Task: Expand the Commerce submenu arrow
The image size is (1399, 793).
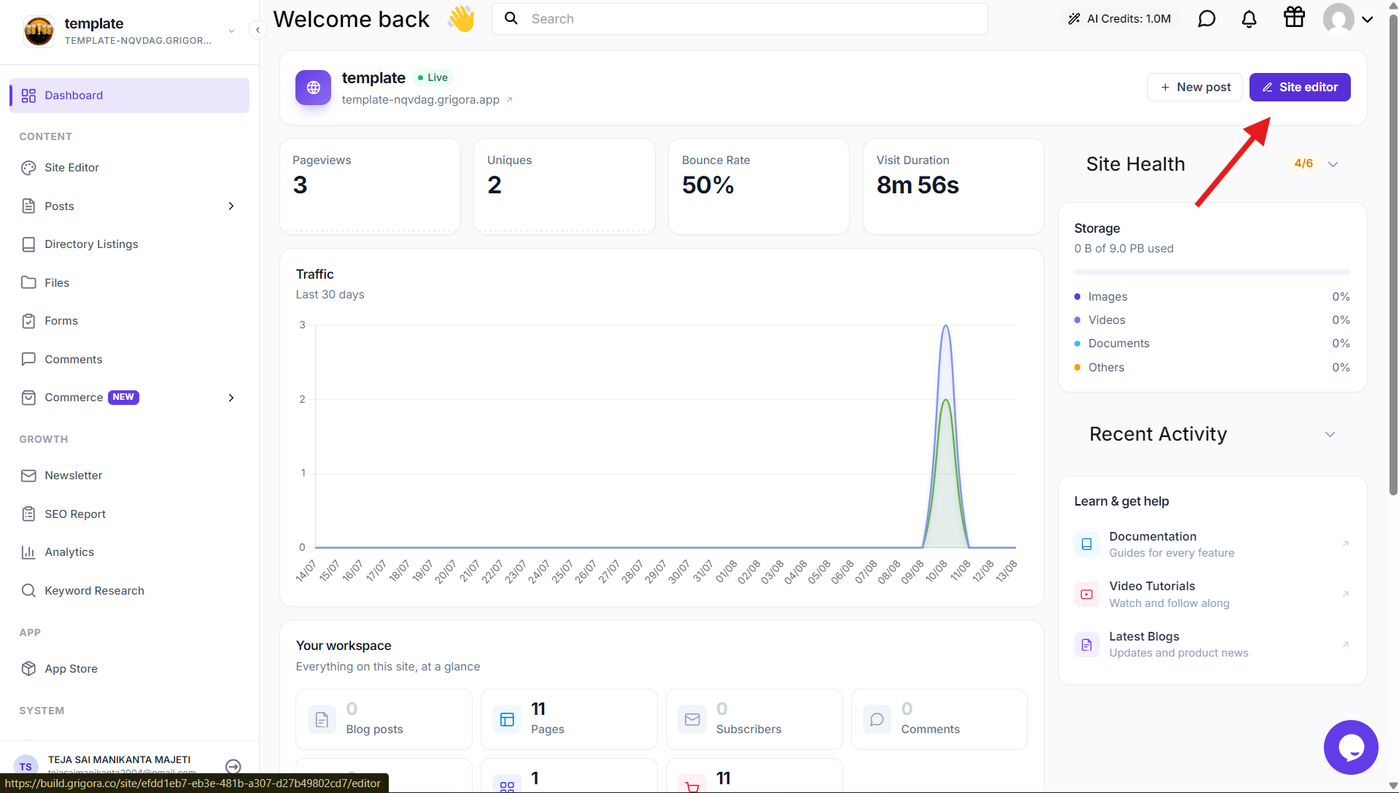Action: 231,398
